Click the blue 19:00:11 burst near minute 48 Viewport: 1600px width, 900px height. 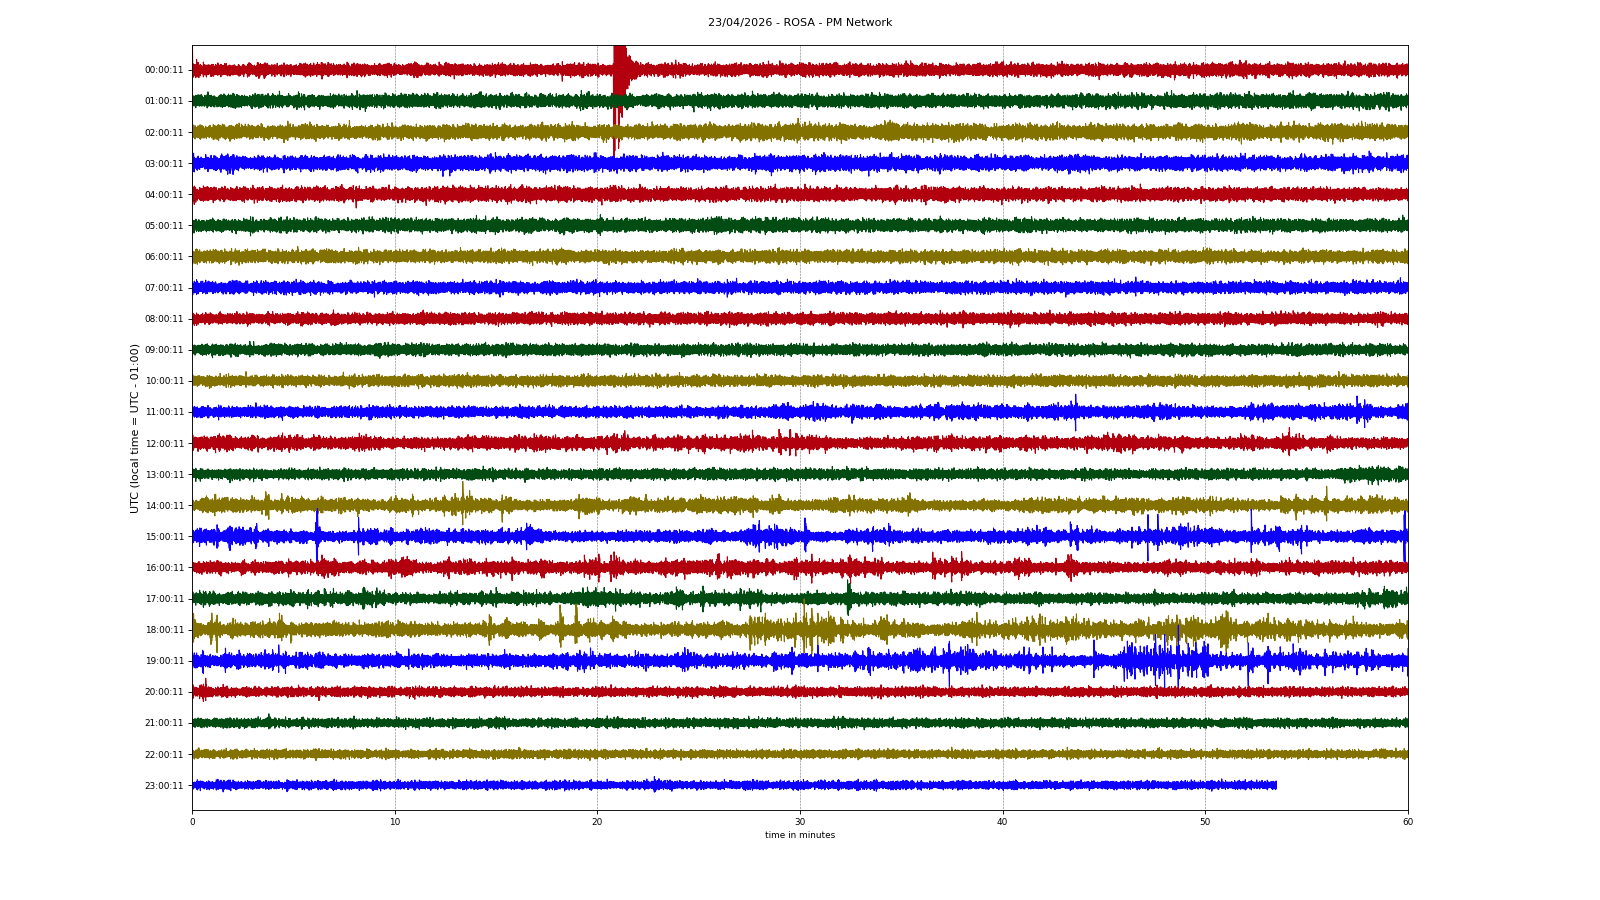pyautogui.click(x=1165, y=661)
